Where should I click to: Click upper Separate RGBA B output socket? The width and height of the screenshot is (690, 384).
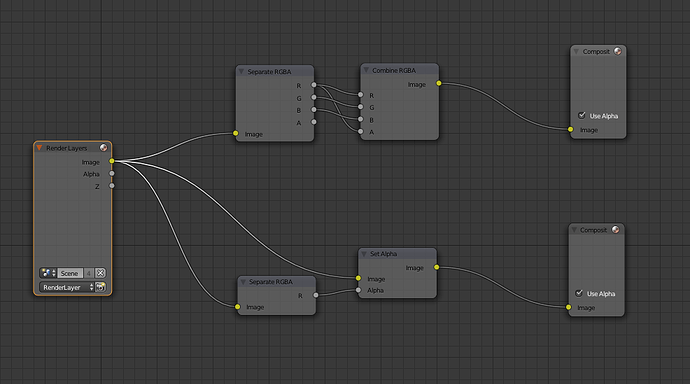pos(314,110)
